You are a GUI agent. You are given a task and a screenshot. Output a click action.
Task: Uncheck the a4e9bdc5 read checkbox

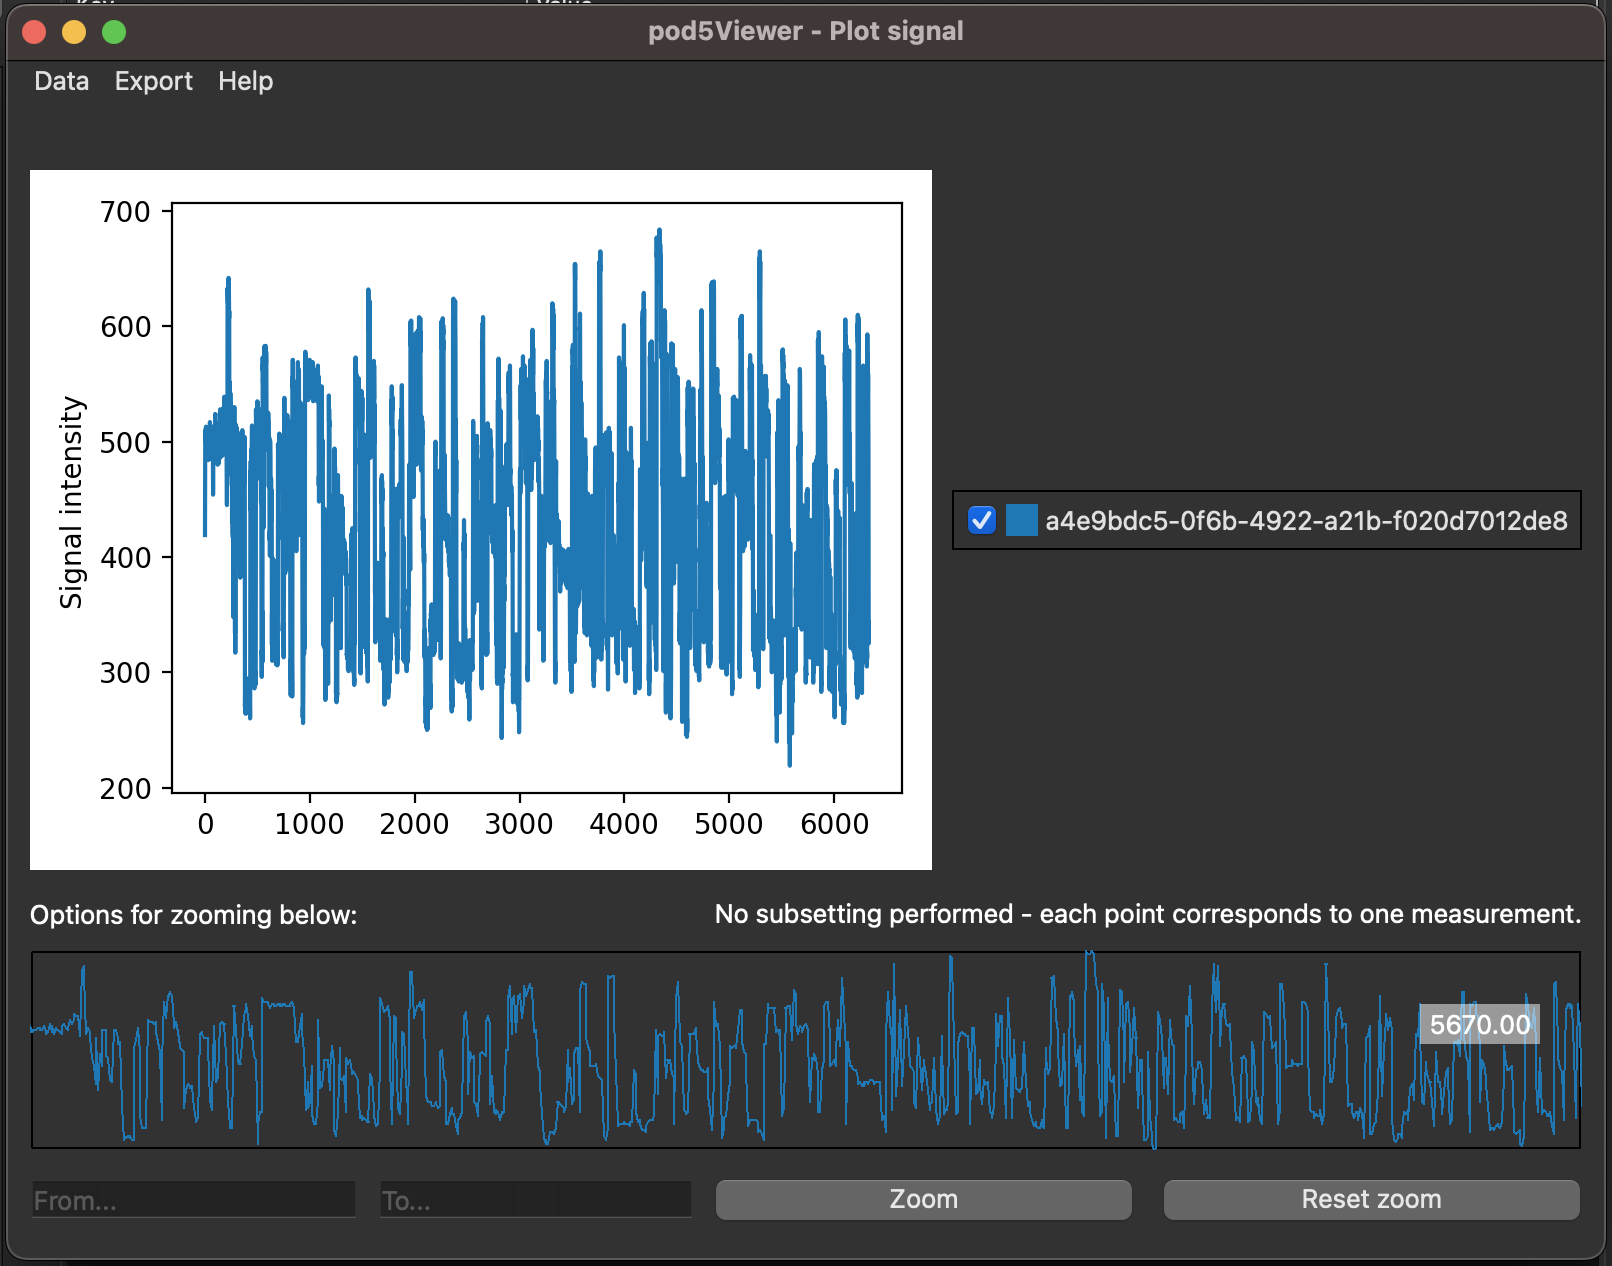981,520
